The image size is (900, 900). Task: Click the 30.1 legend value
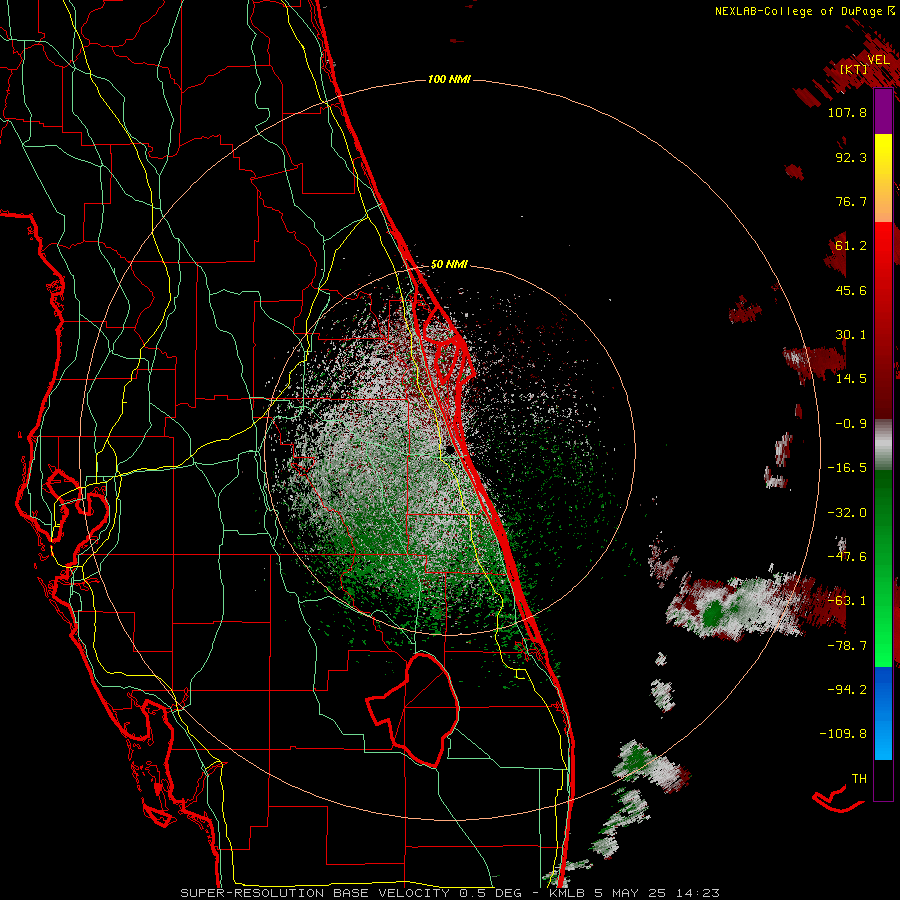851,335
